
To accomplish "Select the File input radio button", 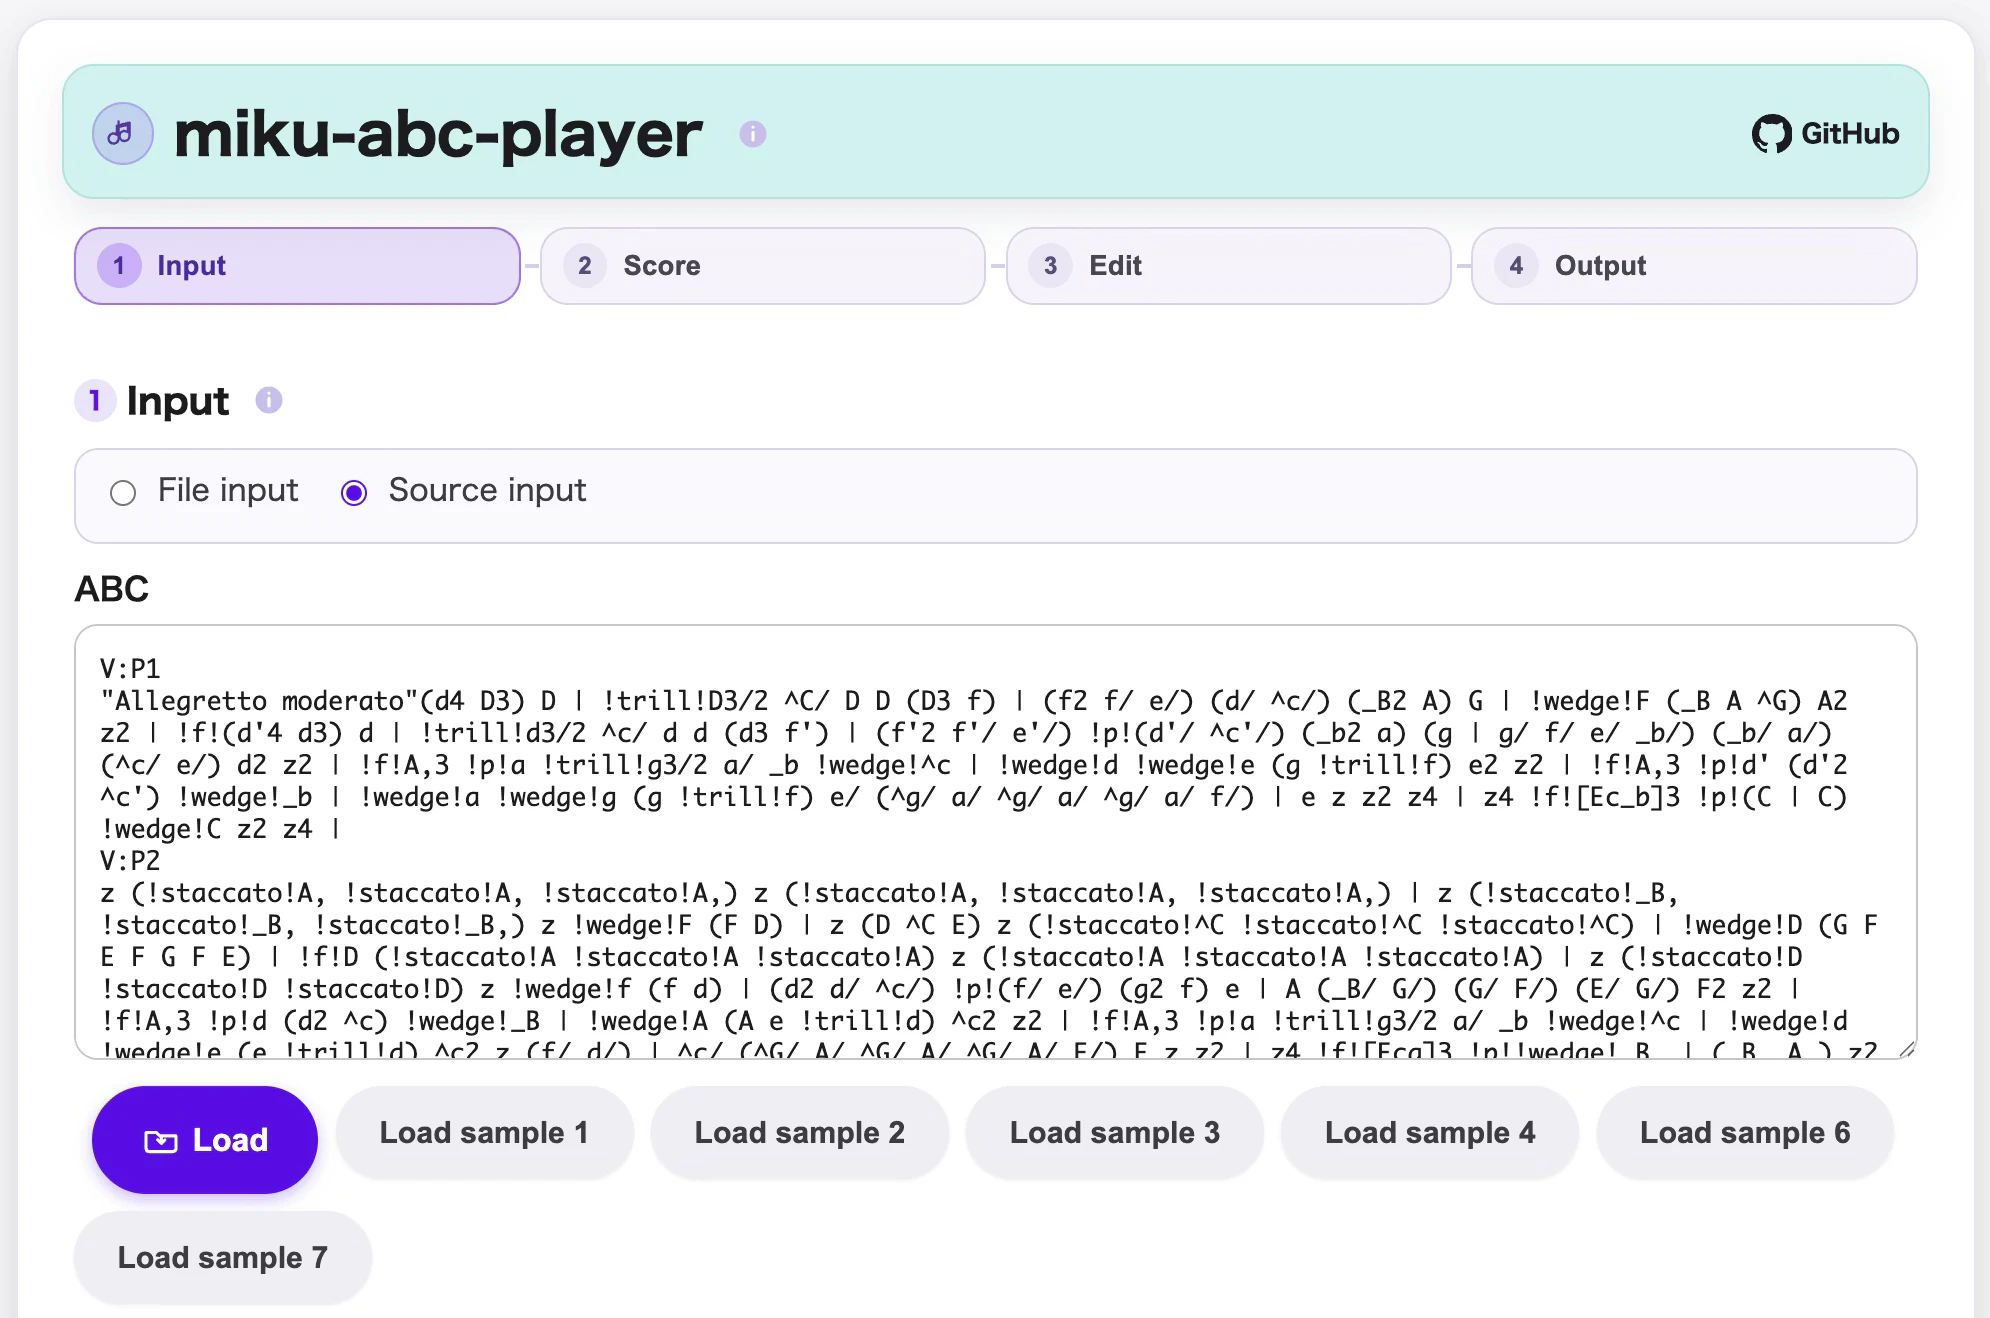I will [123, 493].
